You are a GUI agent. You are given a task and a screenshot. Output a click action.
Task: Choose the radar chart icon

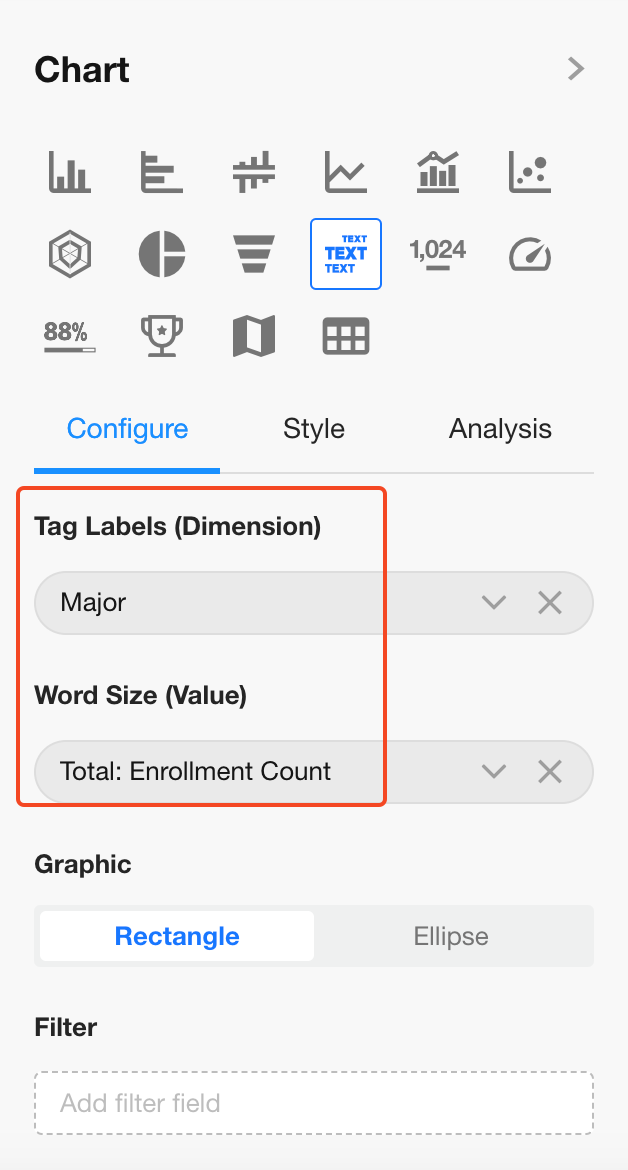(x=69, y=254)
